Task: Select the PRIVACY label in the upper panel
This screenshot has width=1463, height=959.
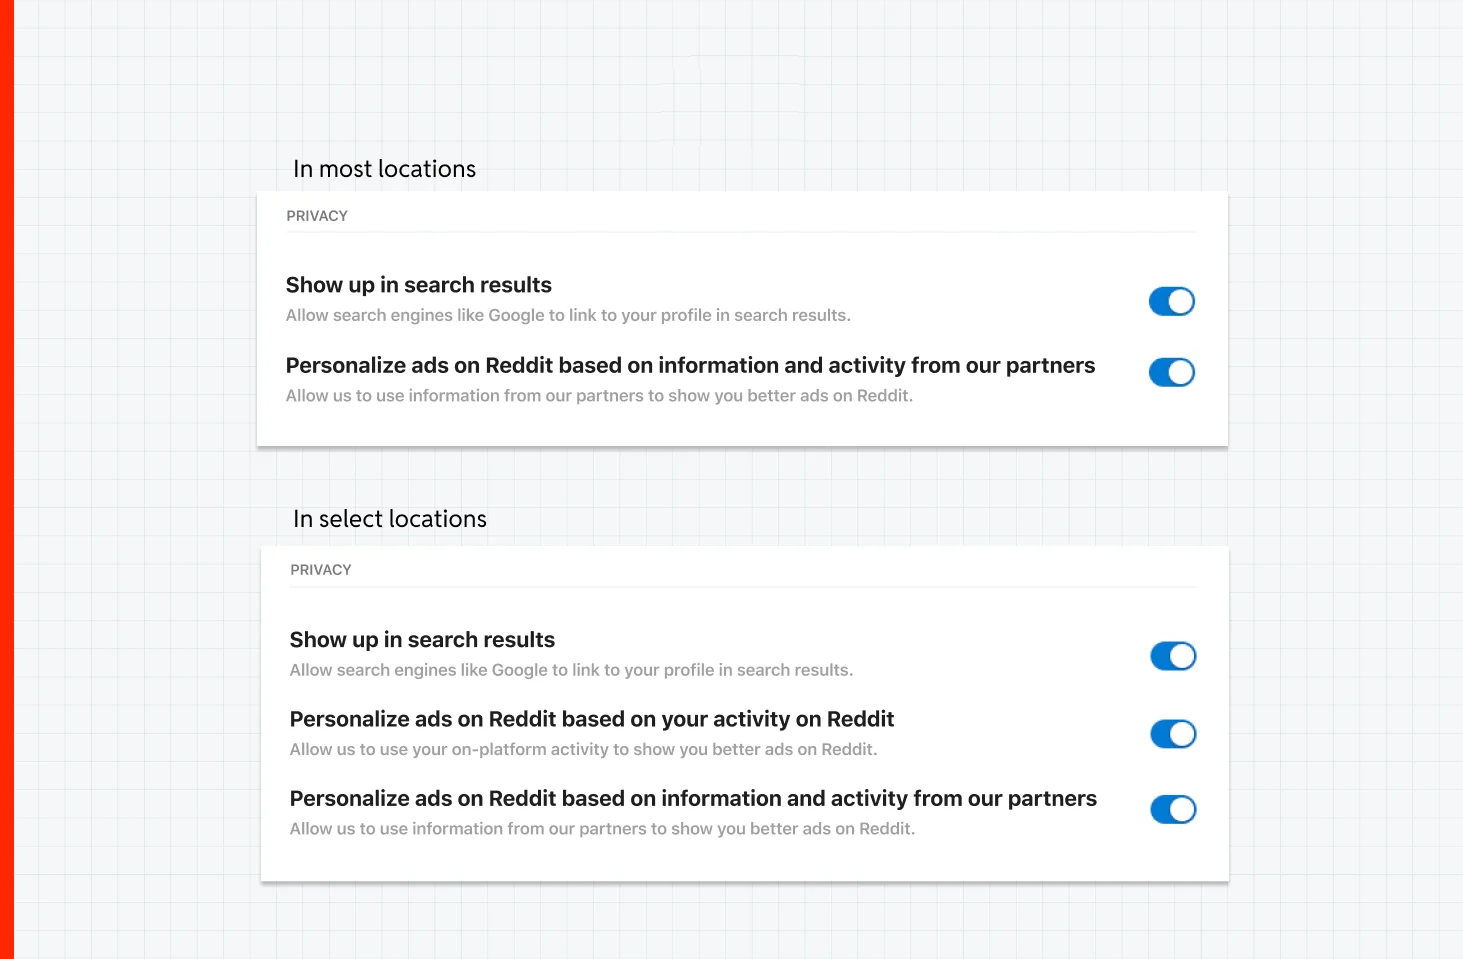Action: [317, 216]
